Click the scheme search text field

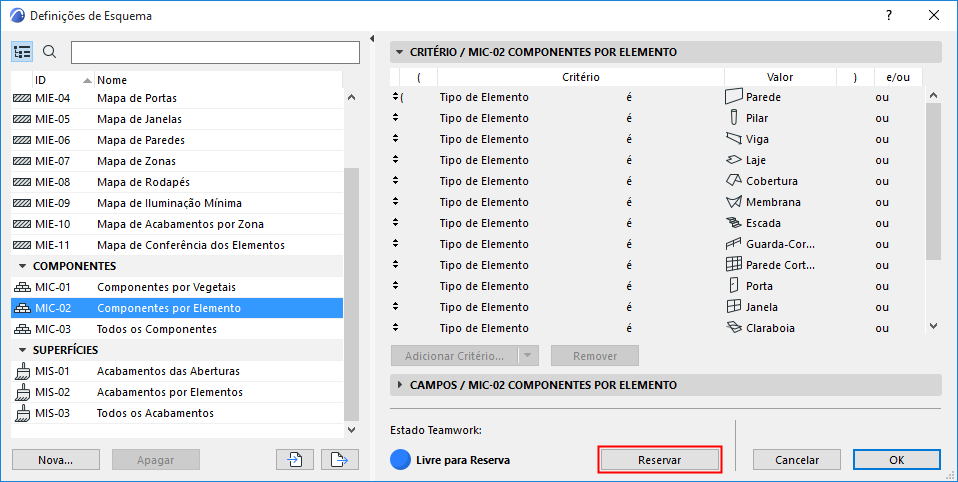pyautogui.click(x=215, y=52)
